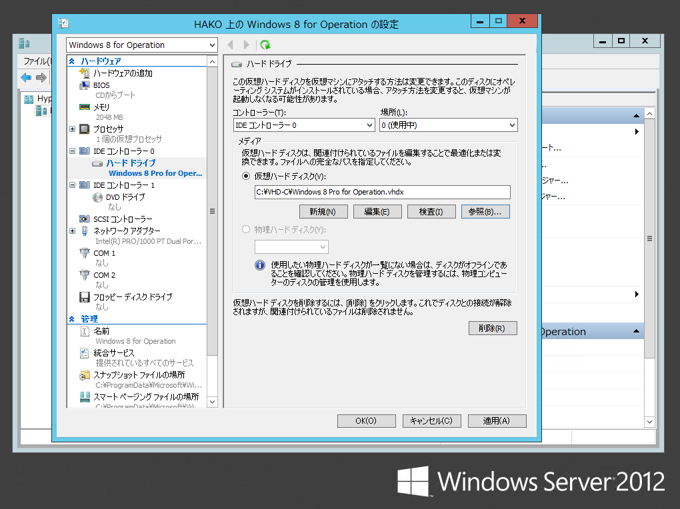Select 'CDからブート' BIOS subtext

tap(115, 95)
